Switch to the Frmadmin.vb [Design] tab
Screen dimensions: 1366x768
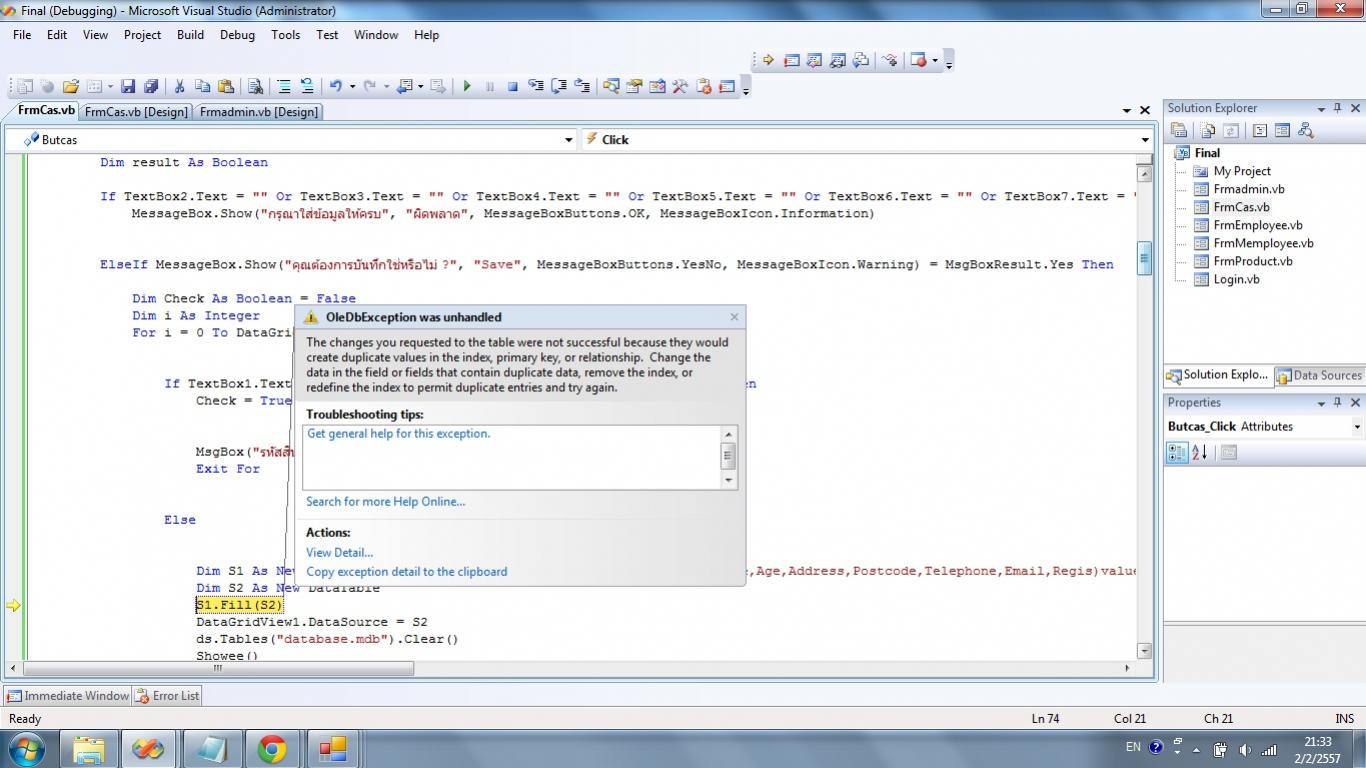(x=259, y=112)
